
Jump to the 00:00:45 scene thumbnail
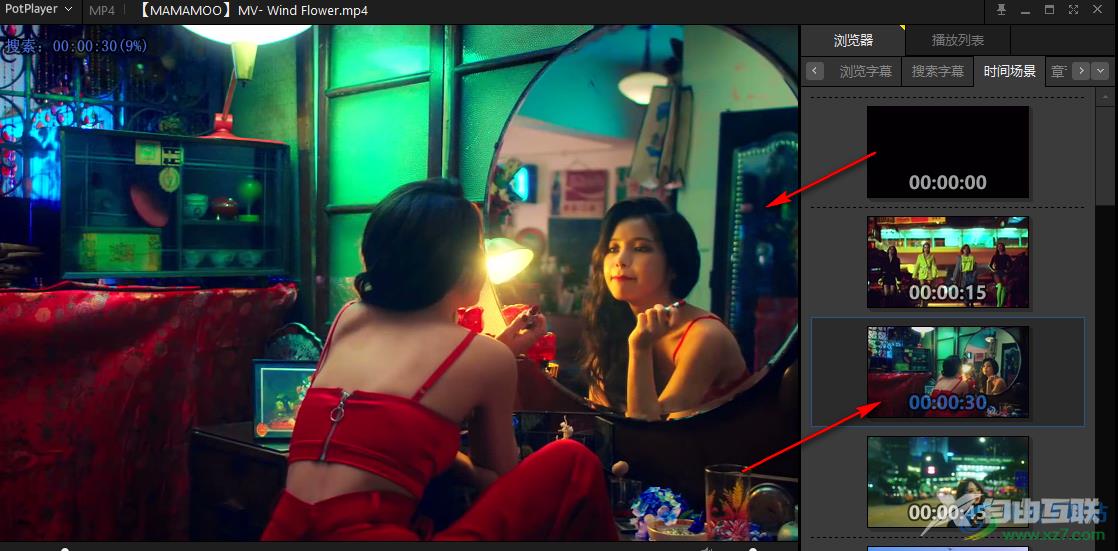click(948, 481)
